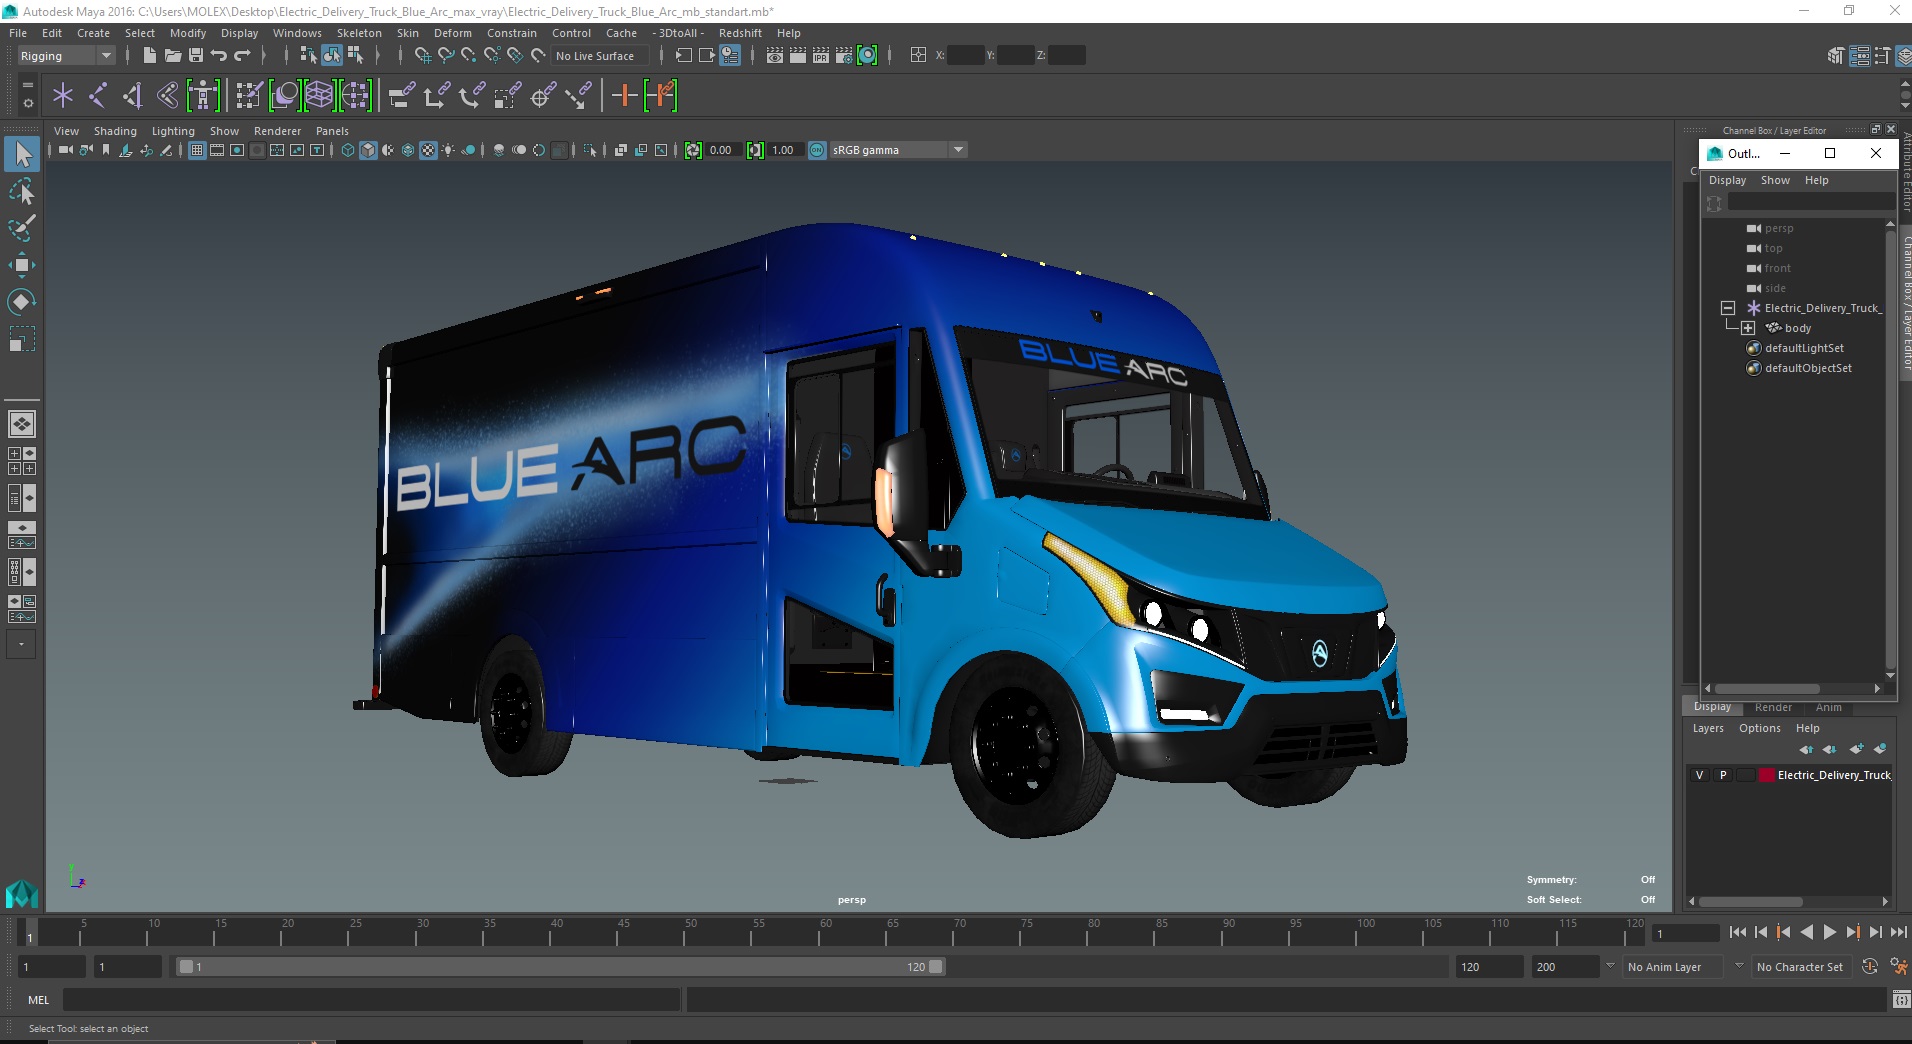Open the No Character Set dropdown arrow

pyautogui.click(x=1739, y=966)
